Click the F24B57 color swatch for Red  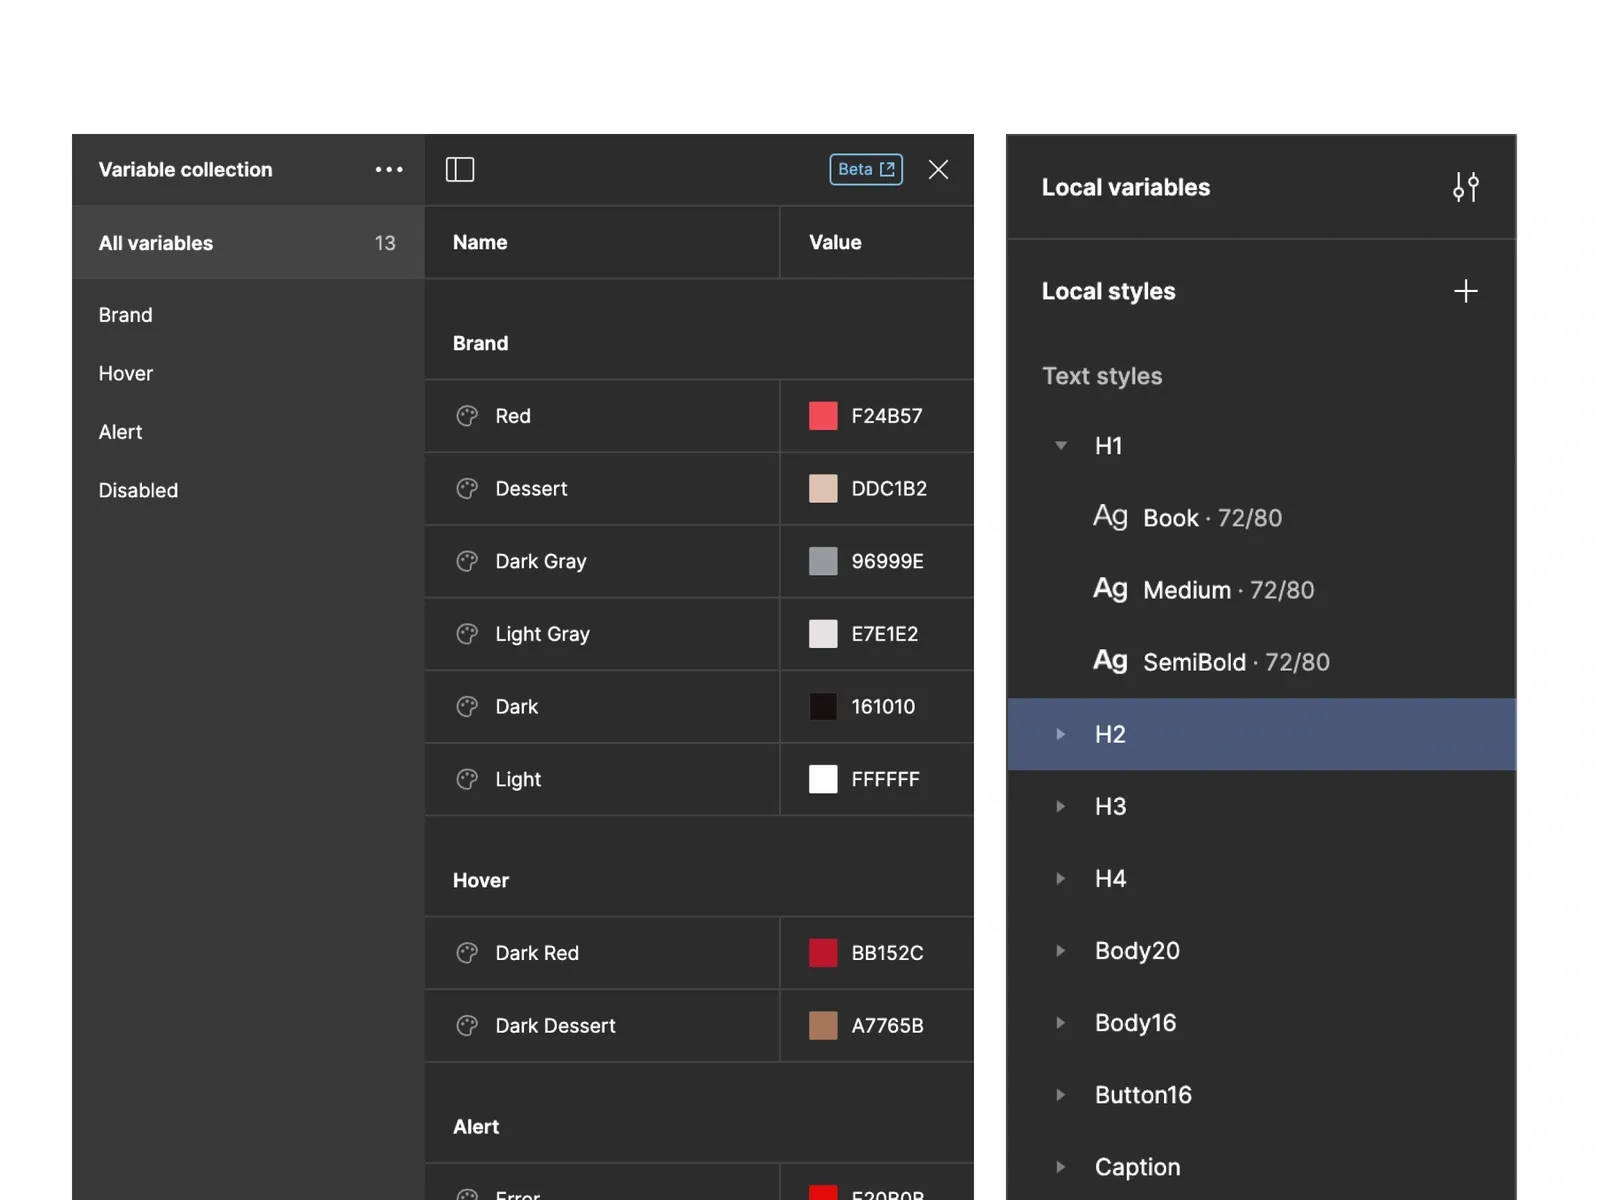click(822, 416)
